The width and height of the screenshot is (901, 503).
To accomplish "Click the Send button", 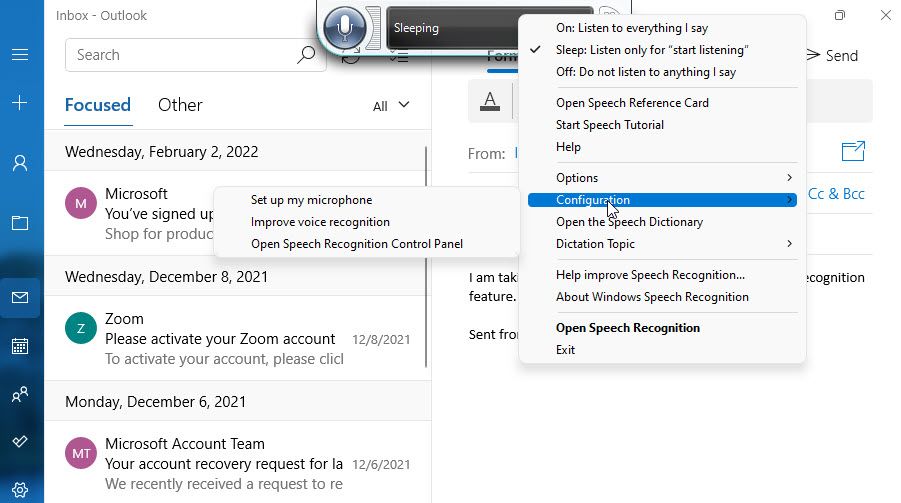I will coord(832,56).
